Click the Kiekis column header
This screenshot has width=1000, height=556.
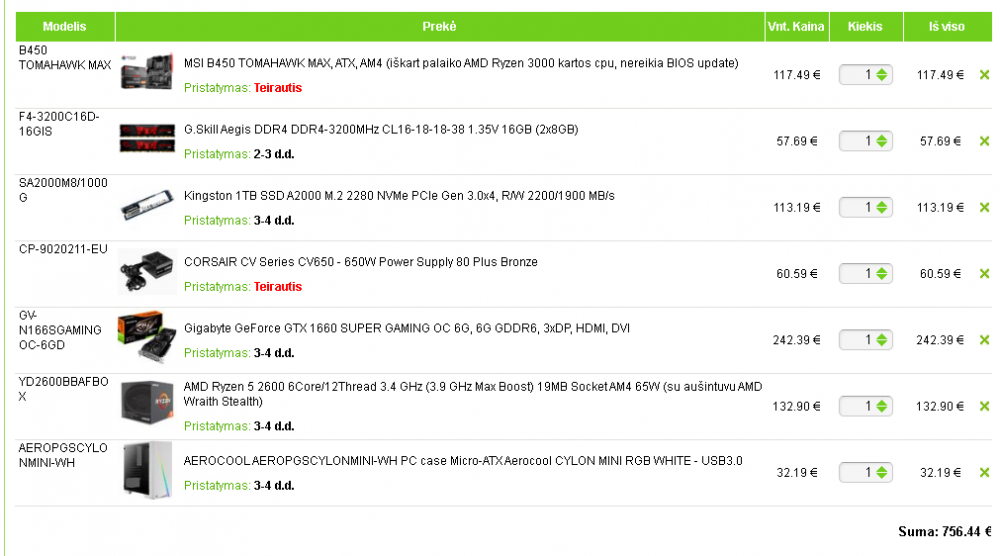point(865,27)
